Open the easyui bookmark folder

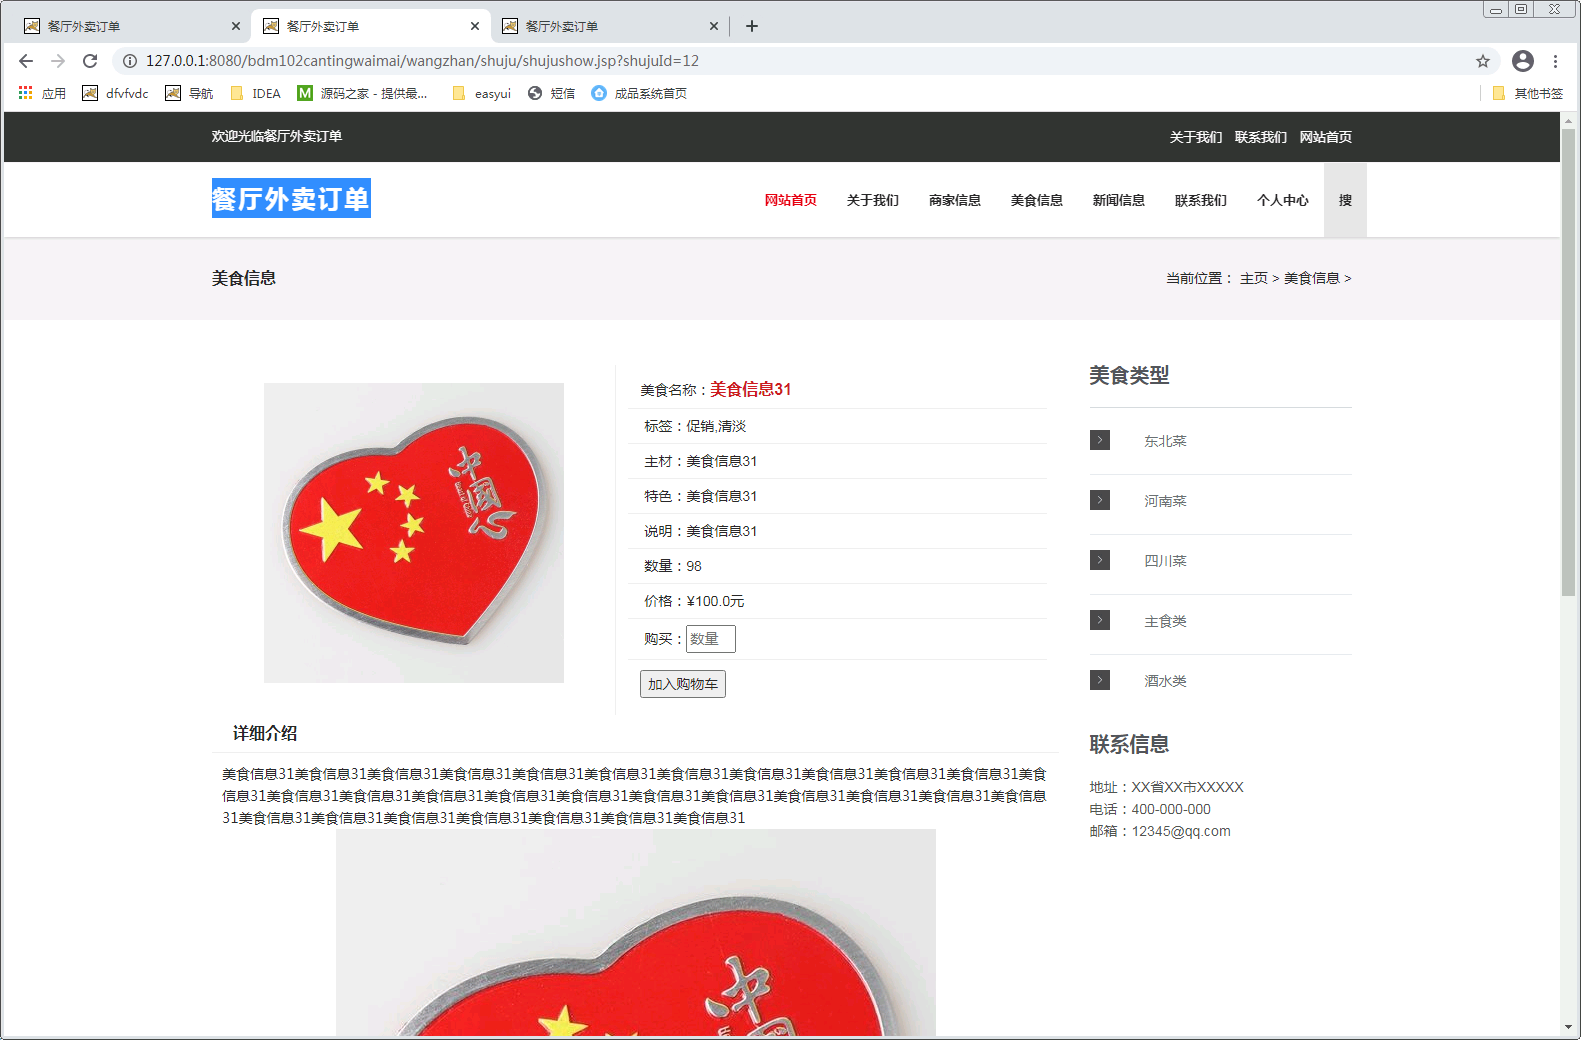click(482, 93)
